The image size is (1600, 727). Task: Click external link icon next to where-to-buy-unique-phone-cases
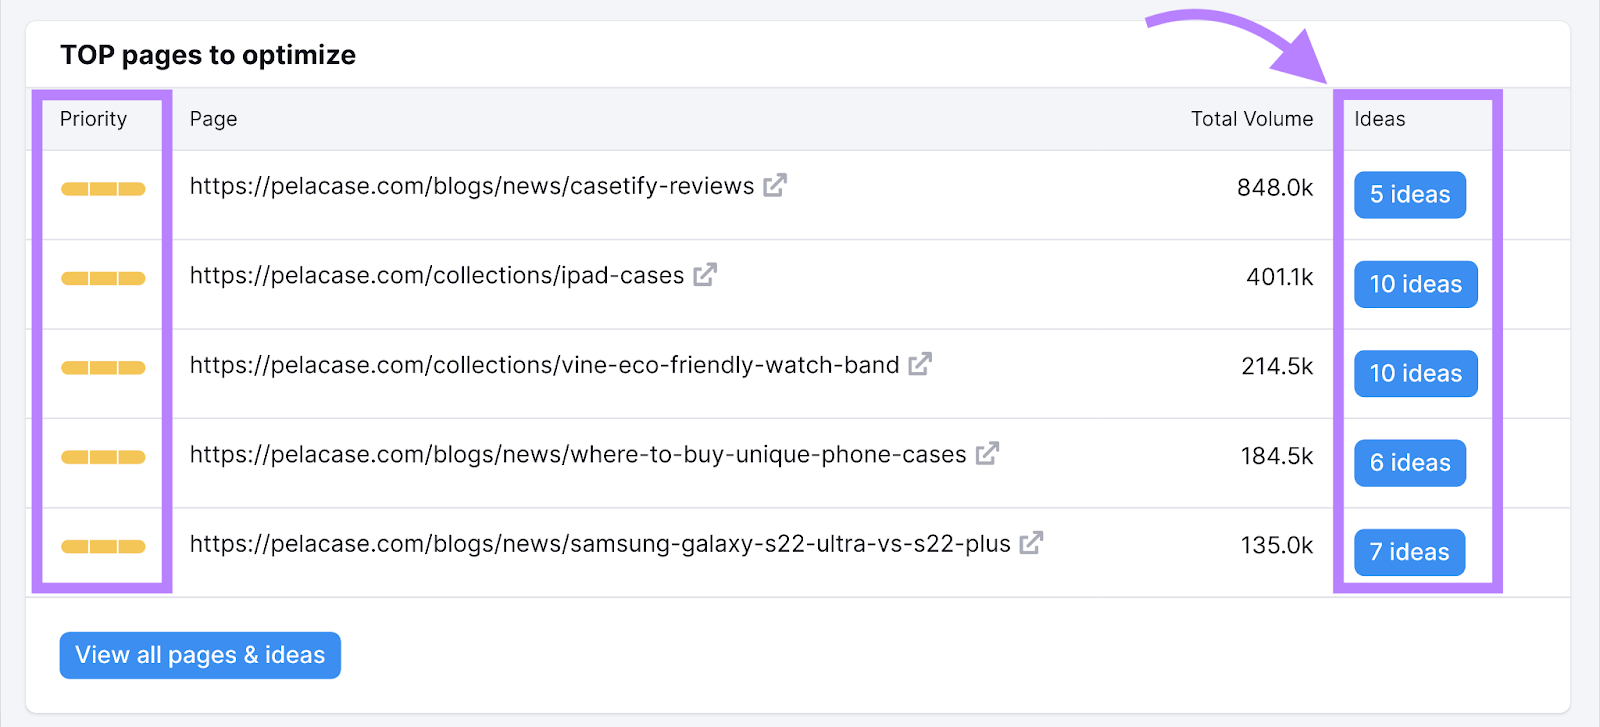pos(987,454)
